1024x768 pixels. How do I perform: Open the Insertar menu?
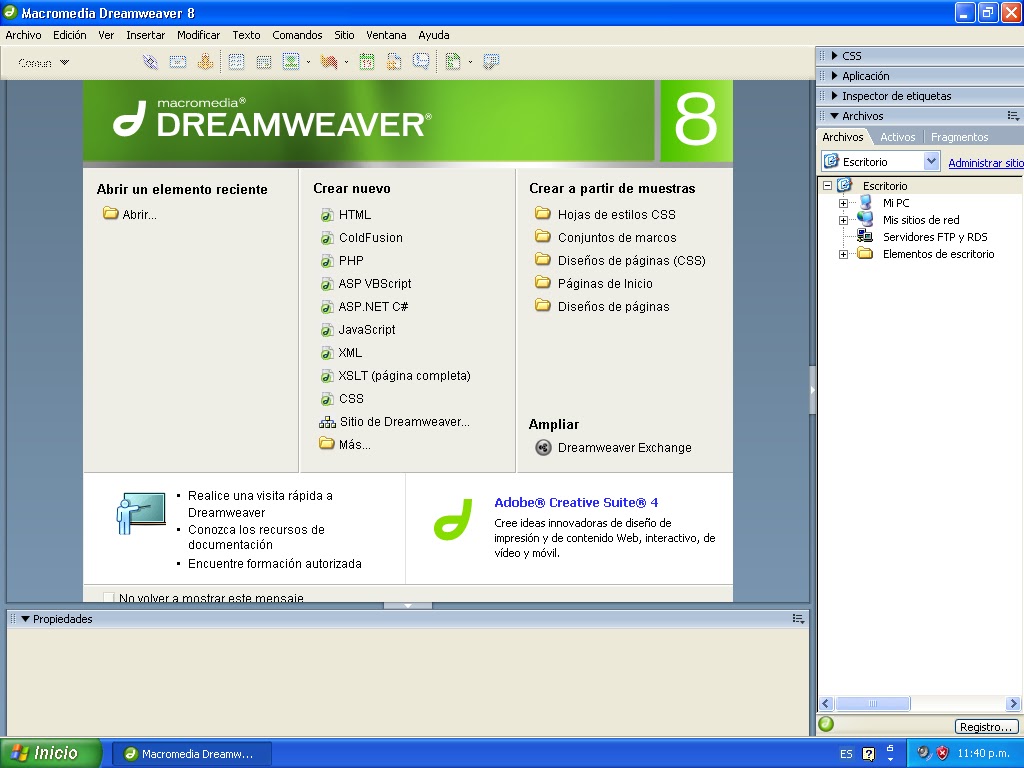coord(146,35)
